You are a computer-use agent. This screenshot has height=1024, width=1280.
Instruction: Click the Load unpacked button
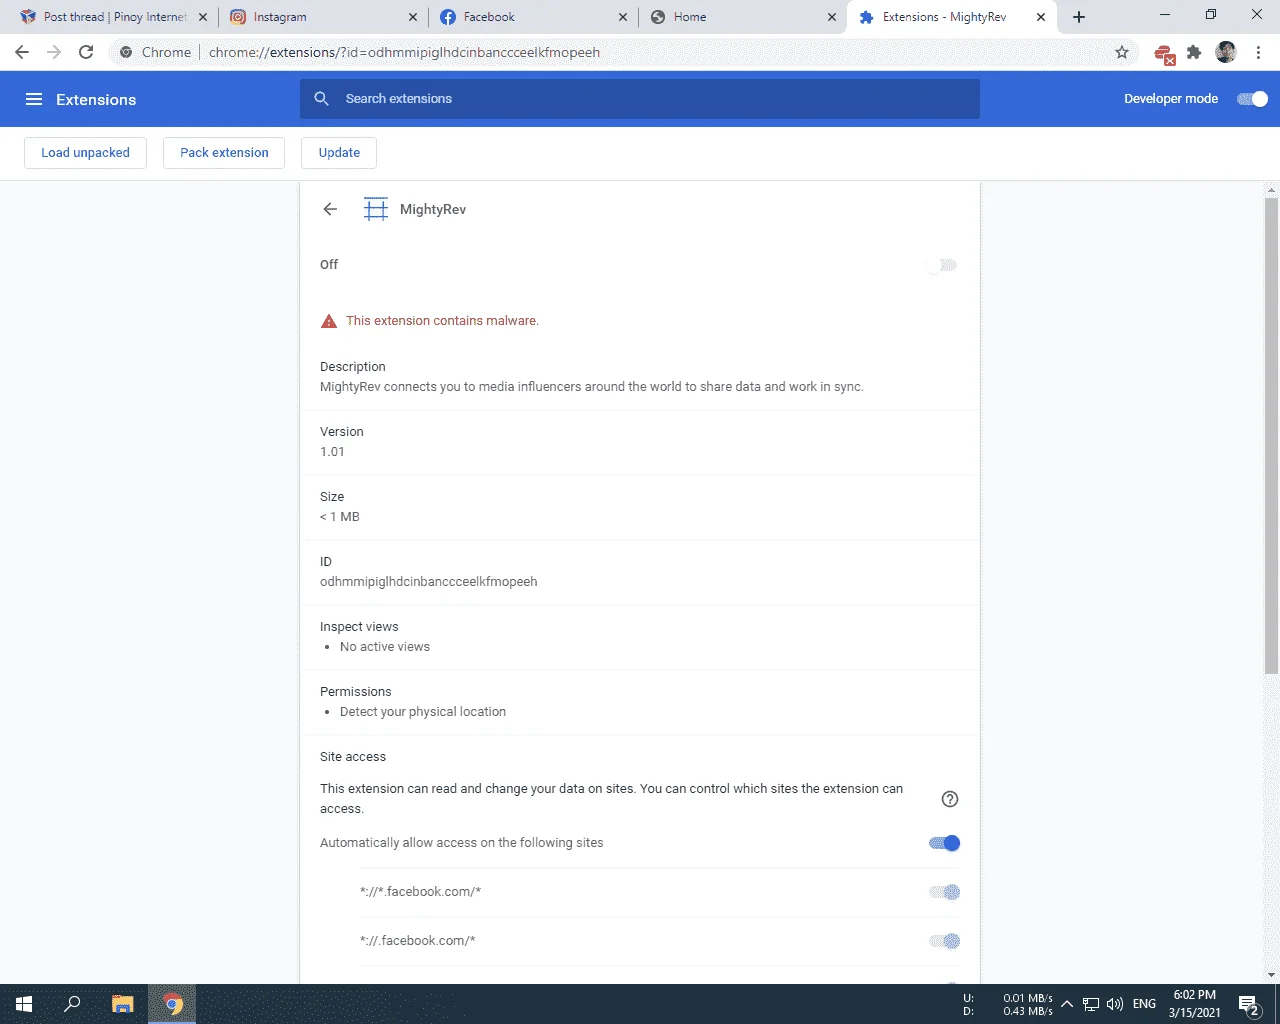coord(85,153)
